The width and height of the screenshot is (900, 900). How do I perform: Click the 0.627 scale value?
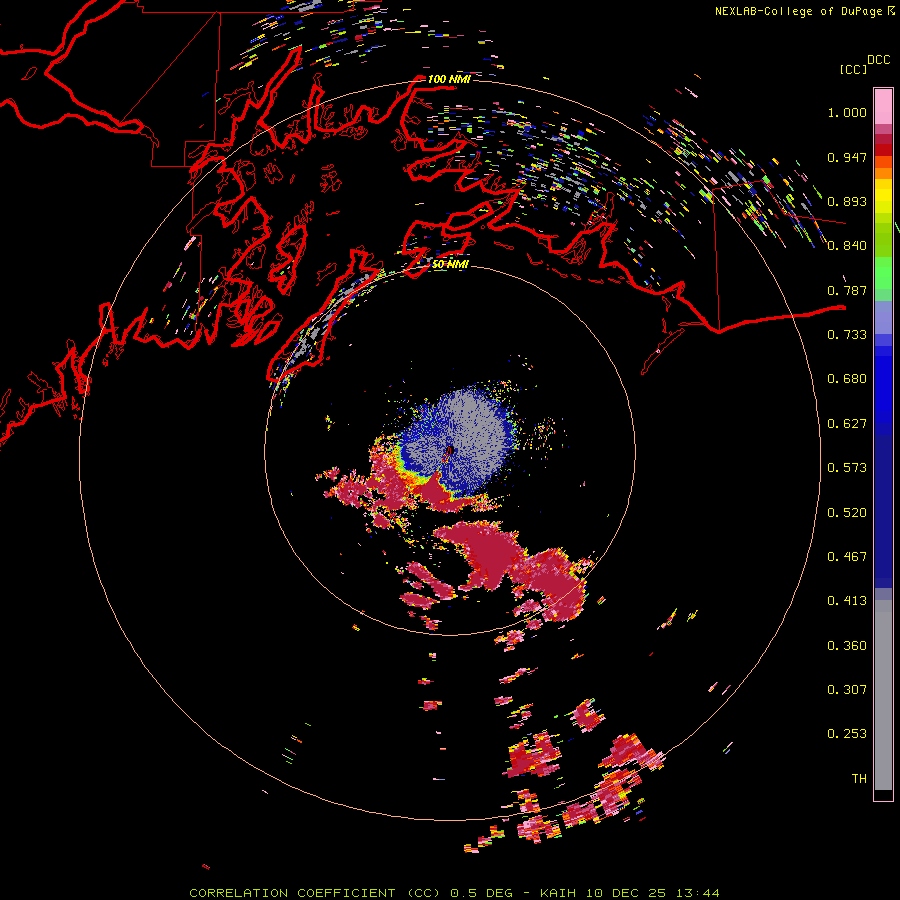847,424
